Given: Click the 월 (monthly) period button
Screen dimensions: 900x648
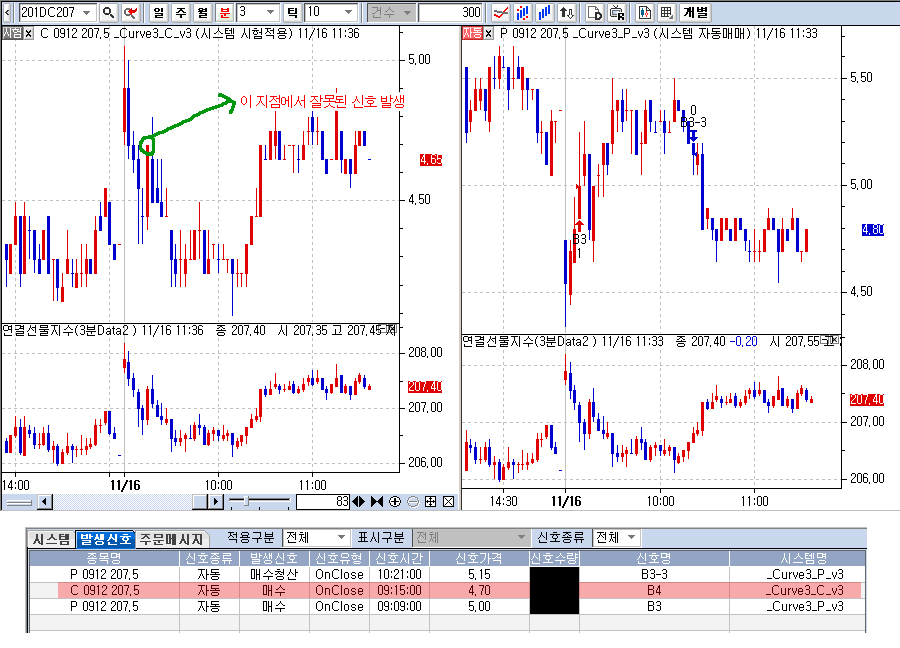Looking at the screenshot, I should coord(201,13).
